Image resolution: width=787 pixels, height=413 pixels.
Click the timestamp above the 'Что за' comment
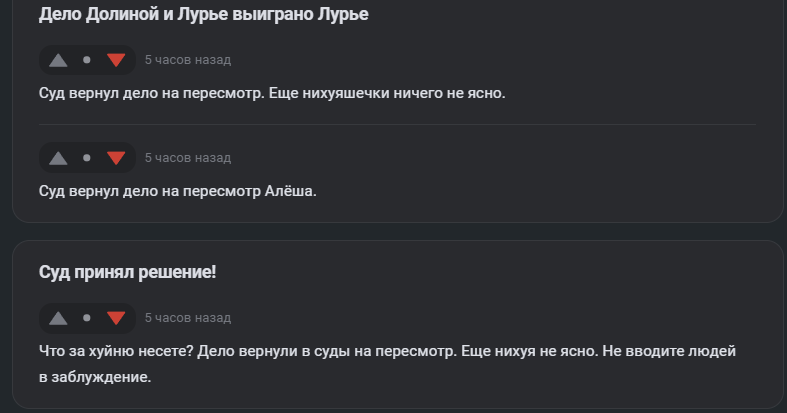click(x=188, y=318)
